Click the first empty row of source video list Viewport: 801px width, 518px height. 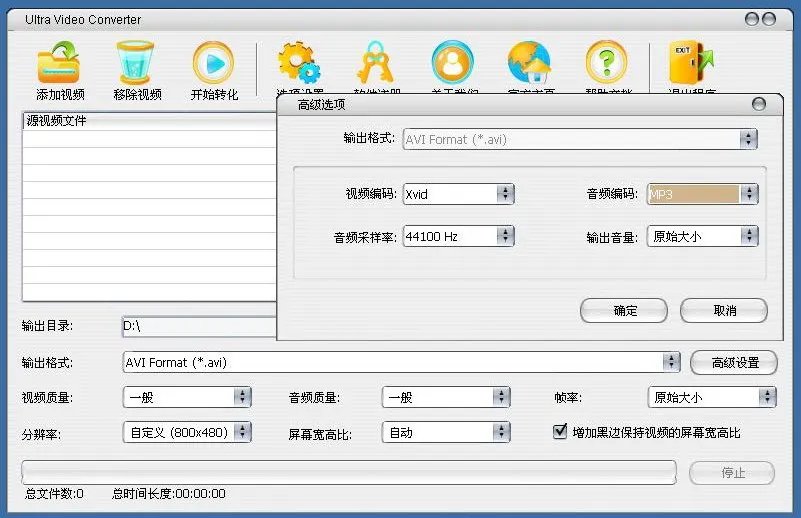pos(150,139)
